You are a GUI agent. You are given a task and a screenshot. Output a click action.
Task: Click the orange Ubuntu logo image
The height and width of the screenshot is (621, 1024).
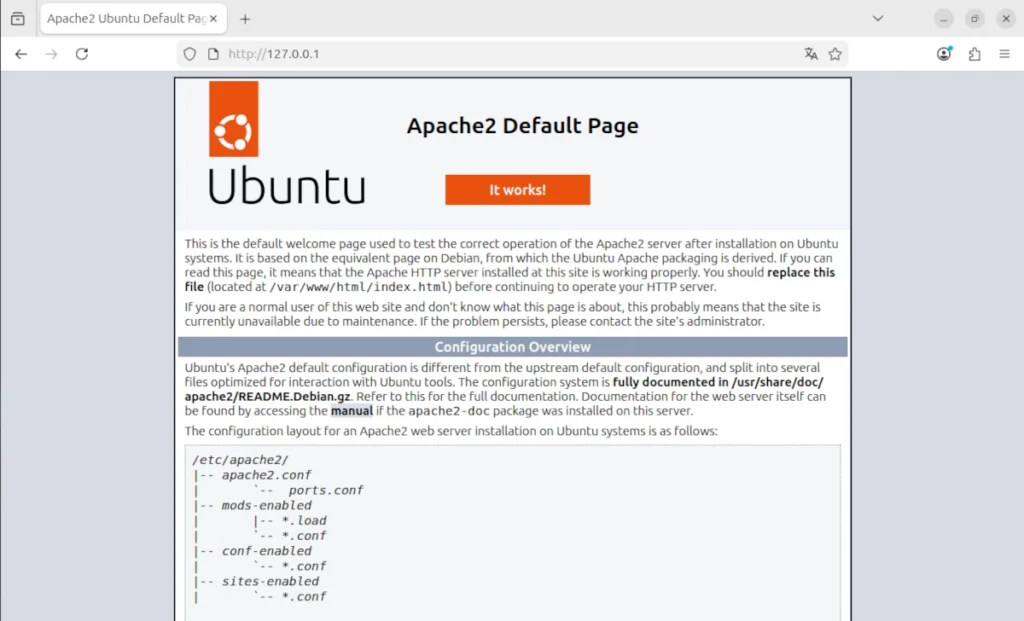click(x=234, y=119)
